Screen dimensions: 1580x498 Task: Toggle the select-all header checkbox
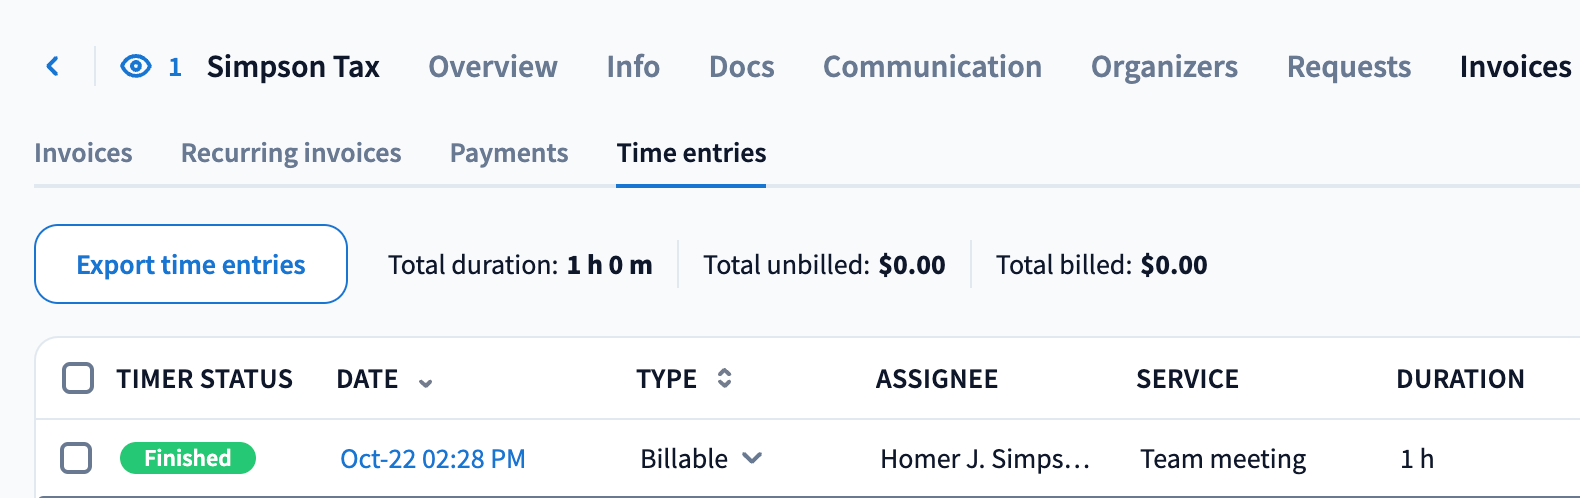[78, 378]
